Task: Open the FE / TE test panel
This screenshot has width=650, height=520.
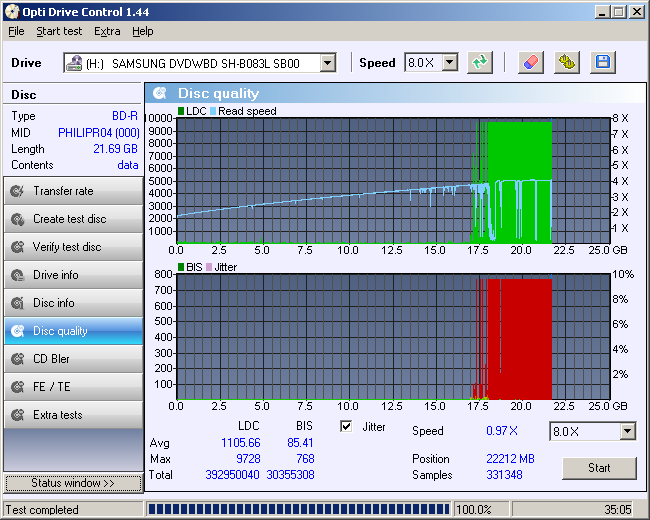Action: (x=73, y=387)
